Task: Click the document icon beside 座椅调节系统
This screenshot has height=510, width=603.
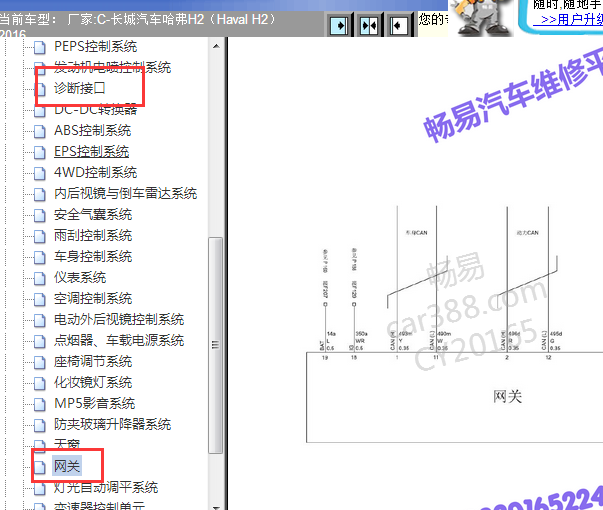Action: tap(40, 362)
